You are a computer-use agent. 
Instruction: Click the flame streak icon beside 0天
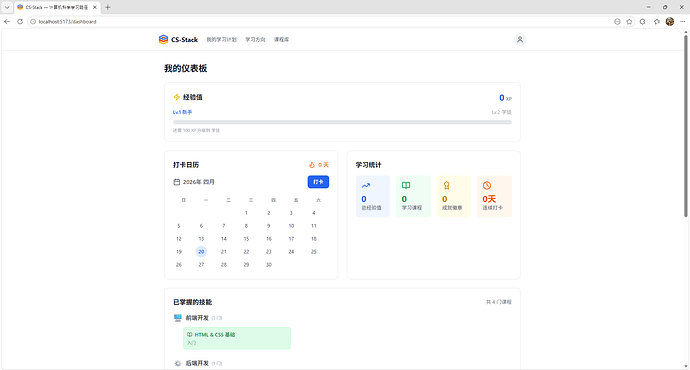[312, 165]
